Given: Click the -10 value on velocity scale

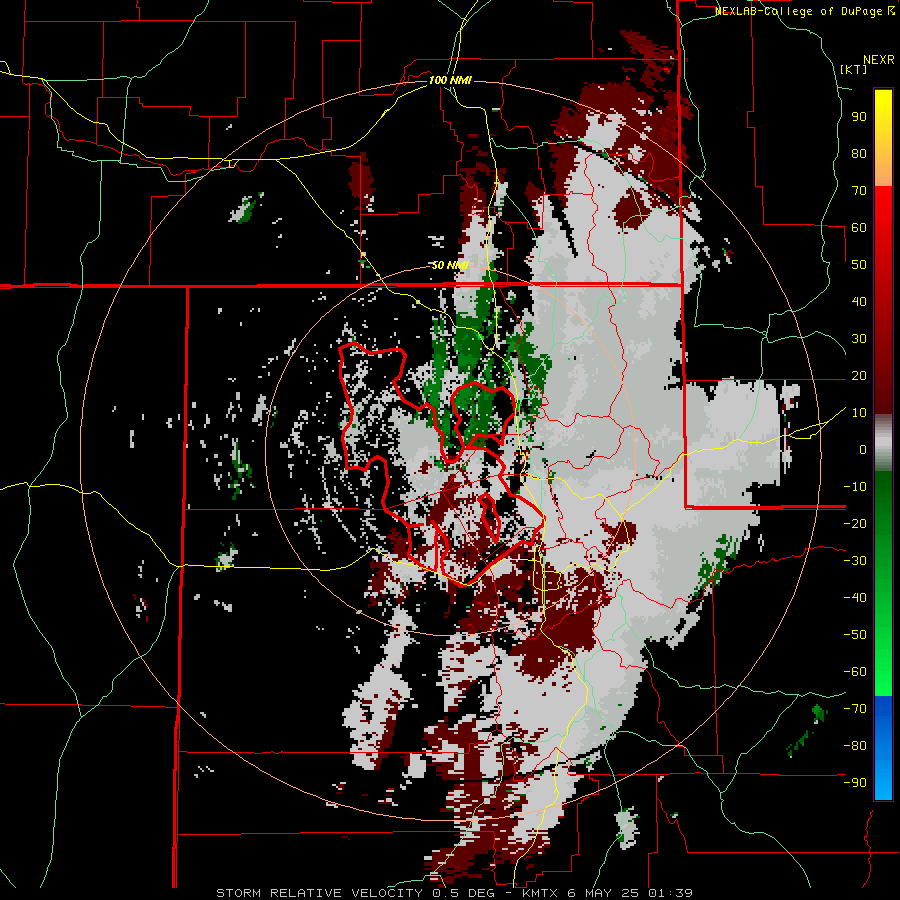Looking at the screenshot, I should pos(855,487).
